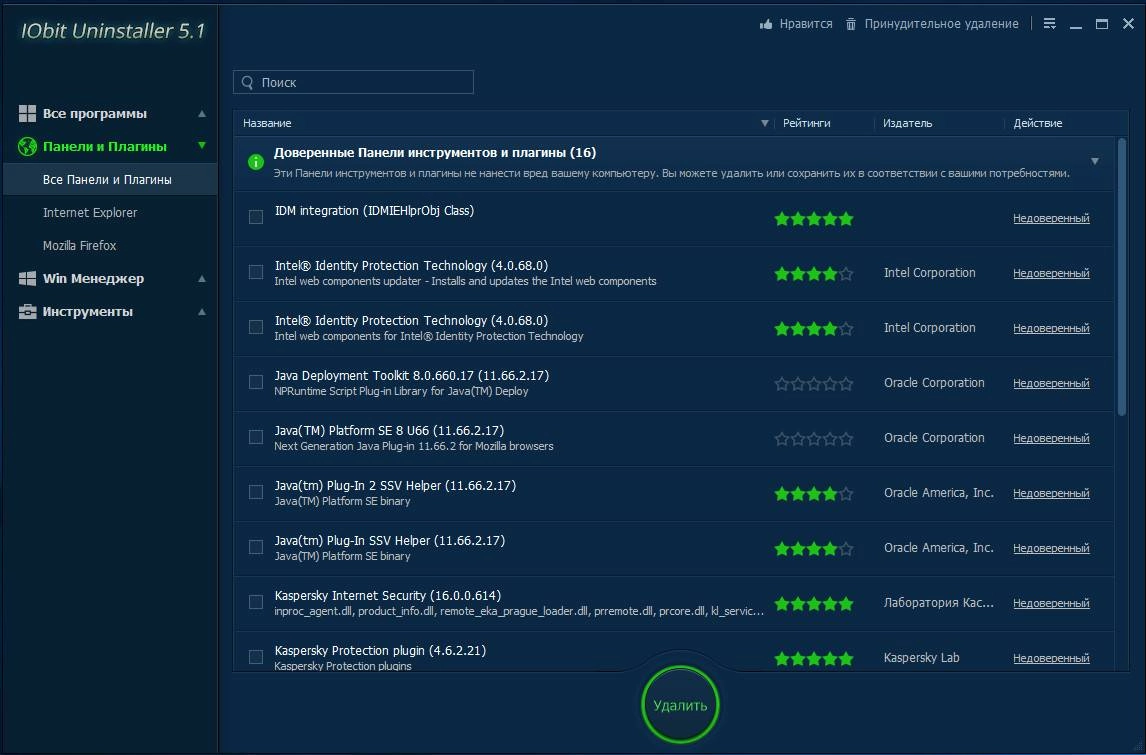Click the trash can Принудительное удаление icon
Viewport: 1146px width, 755px height.
[851, 24]
